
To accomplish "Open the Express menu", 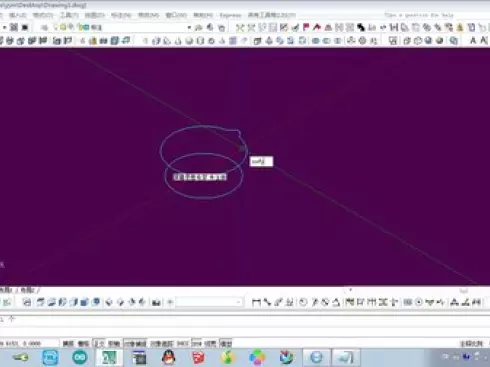I will (230, 15).
